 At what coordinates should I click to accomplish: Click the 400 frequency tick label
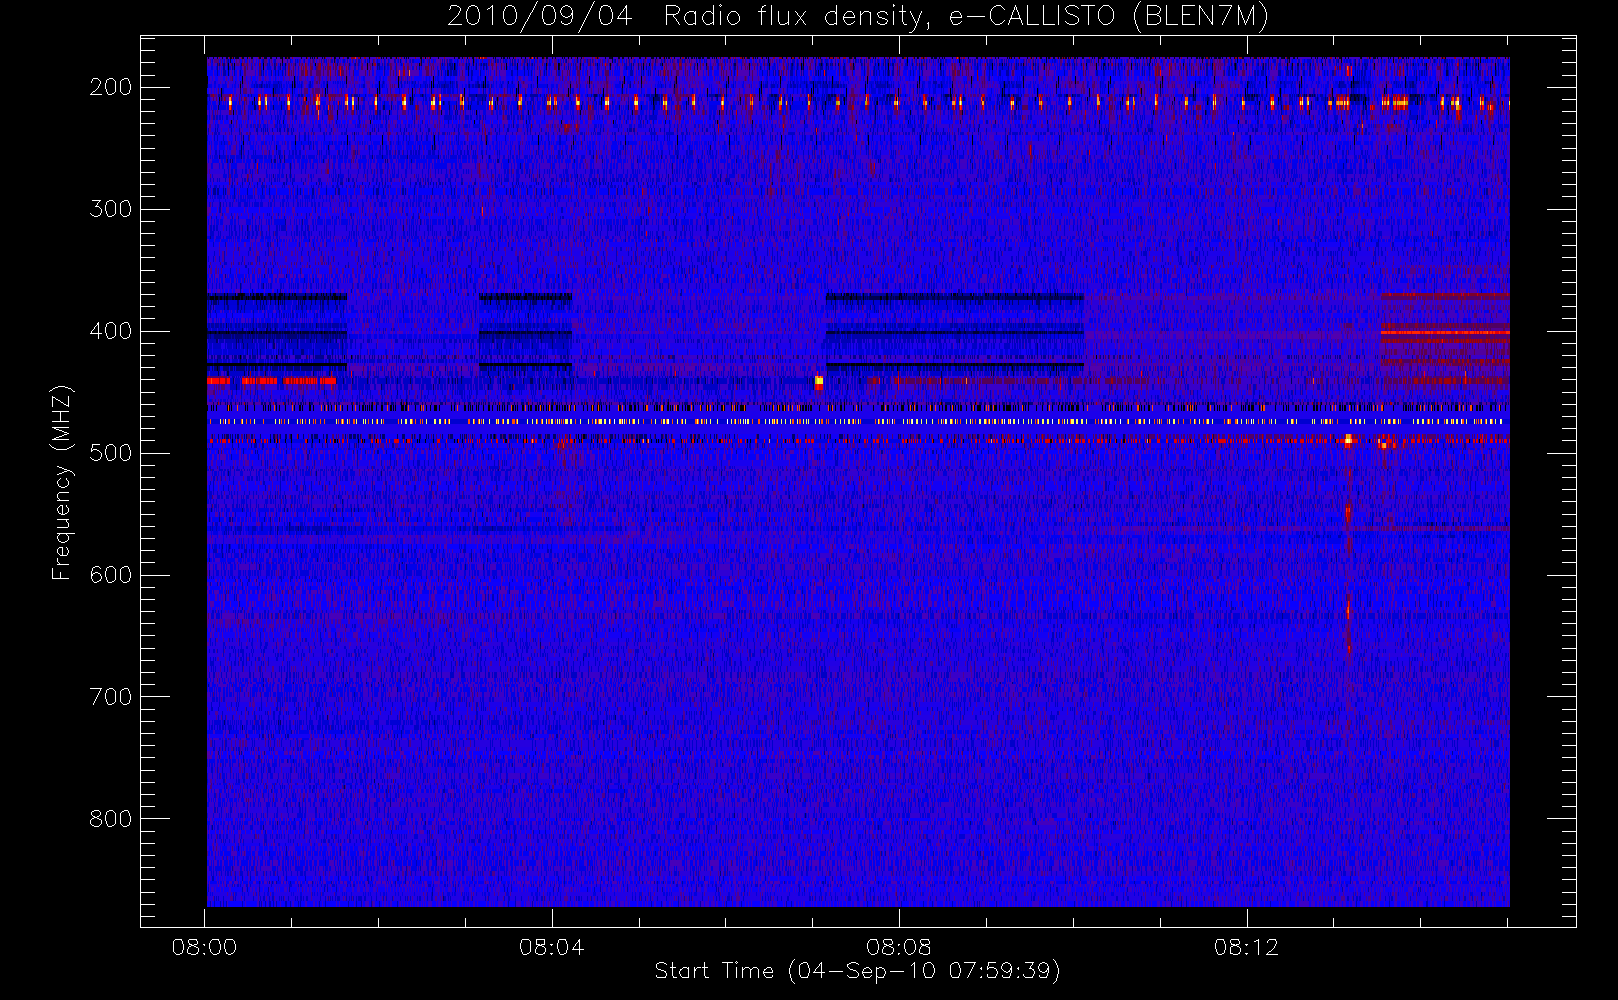tap(111, 331)
